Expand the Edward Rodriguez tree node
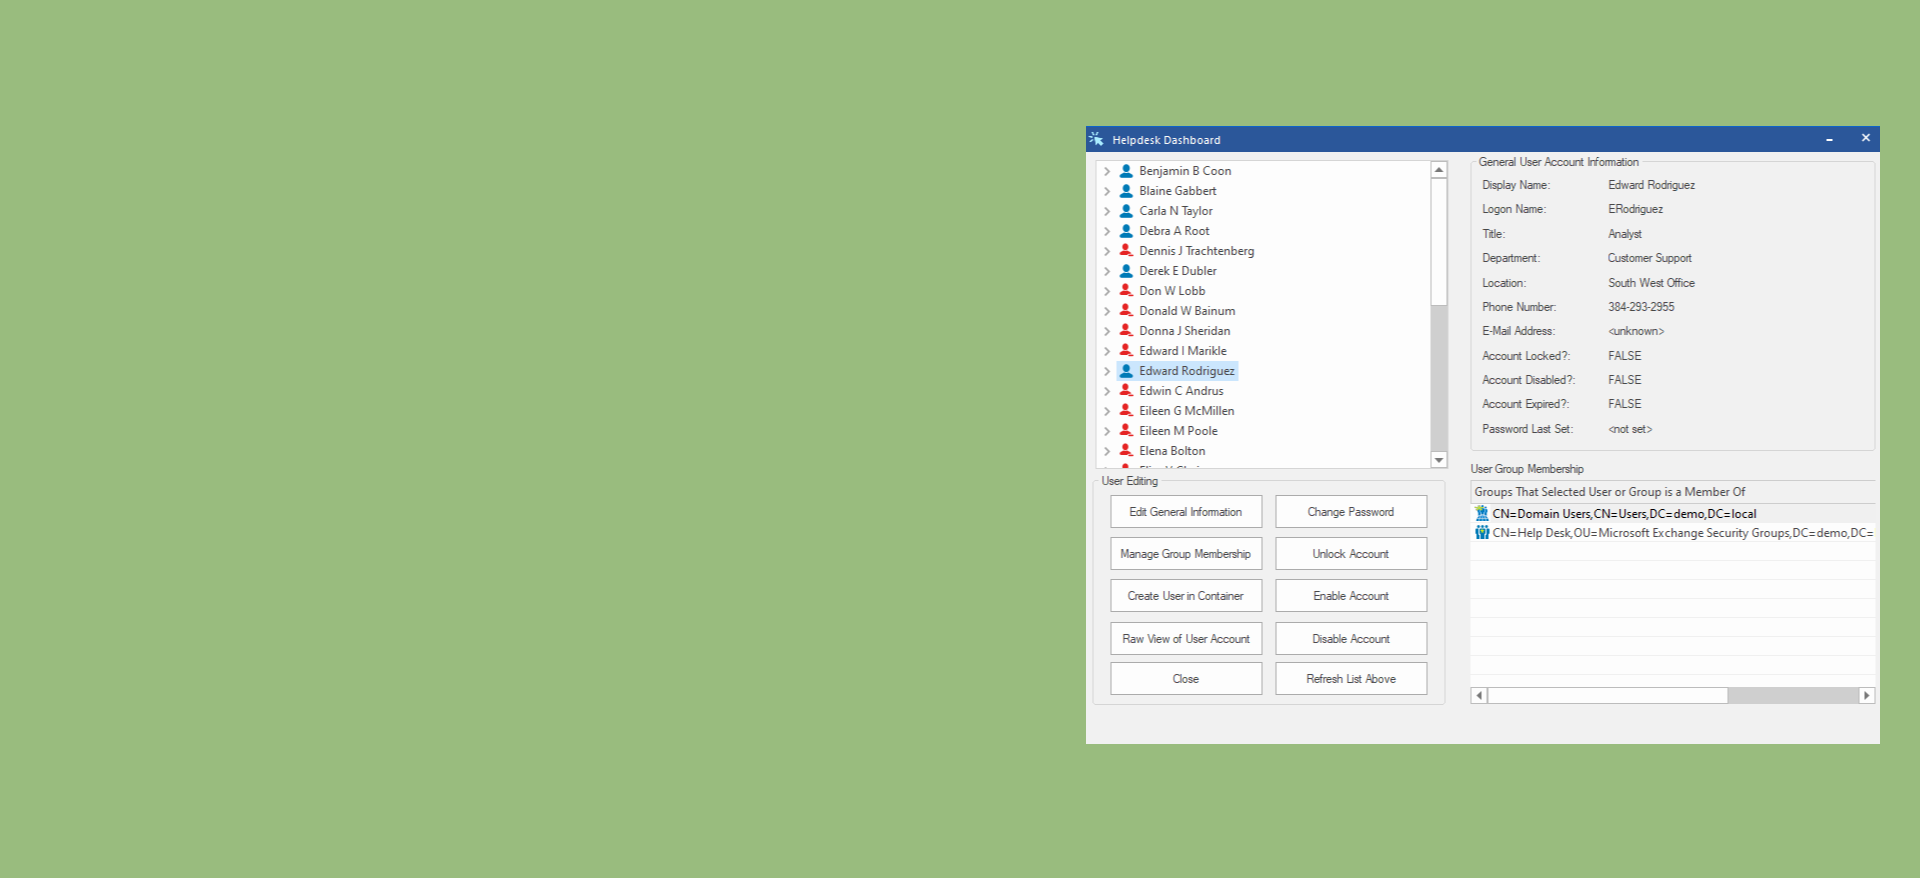Image resolution: width=1920 pixels, height=878 pixels. pos(1107,371)
